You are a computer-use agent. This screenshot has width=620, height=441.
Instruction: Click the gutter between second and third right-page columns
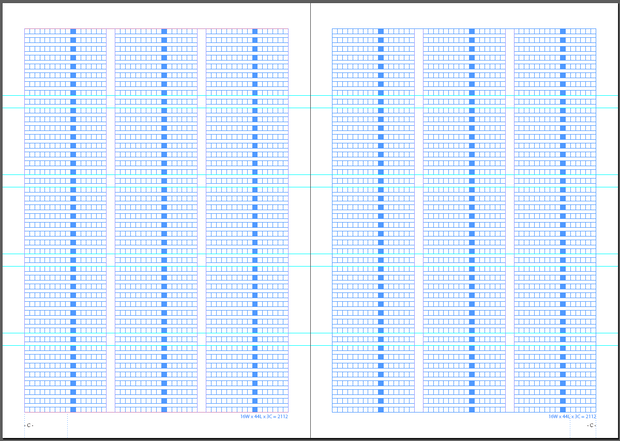[510, 220]
